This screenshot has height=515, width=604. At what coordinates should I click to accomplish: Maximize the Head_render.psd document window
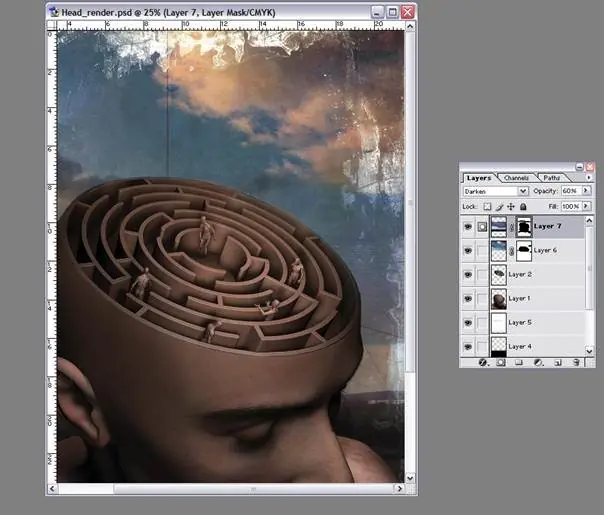click(392, 12)
